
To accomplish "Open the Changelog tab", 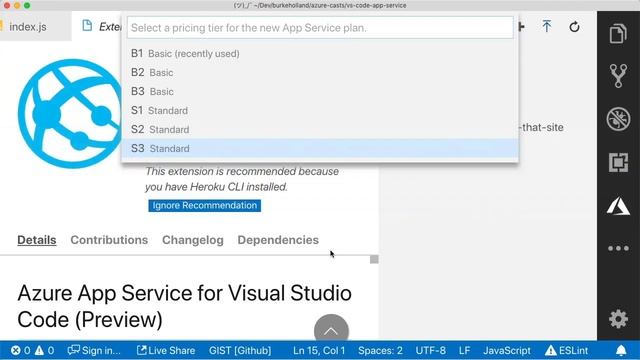I will (193, 240).
